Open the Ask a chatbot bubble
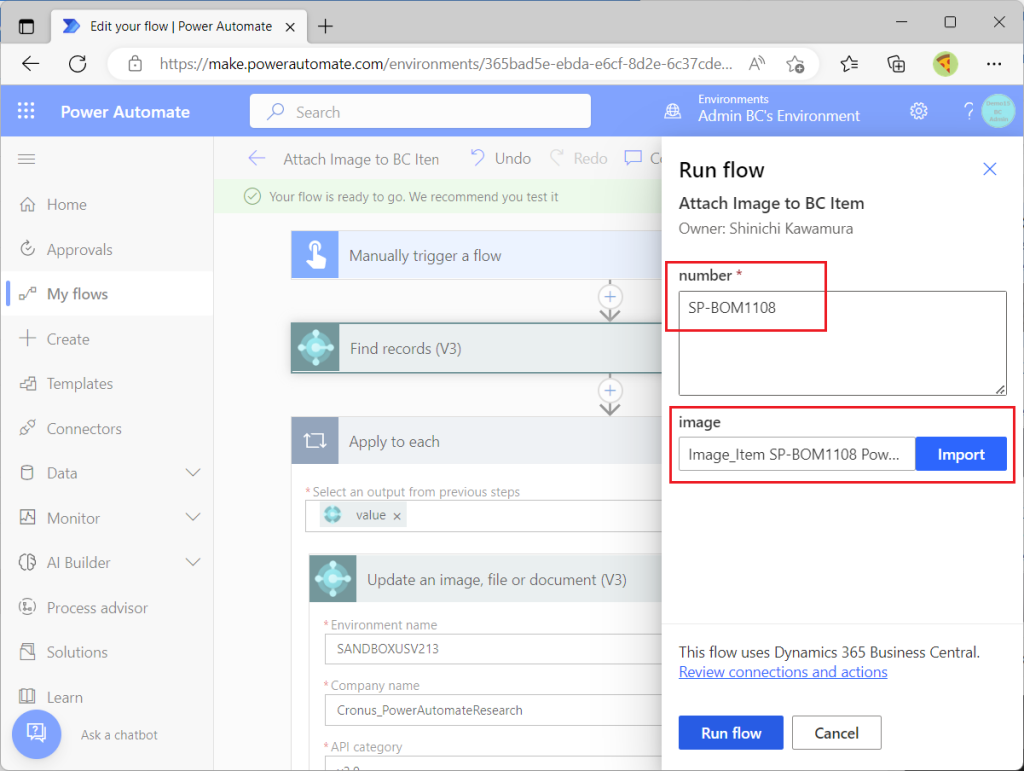Image resolution: width=1024 pixels, height=771 pixels. pyautogui.click(x=37, y=734)
